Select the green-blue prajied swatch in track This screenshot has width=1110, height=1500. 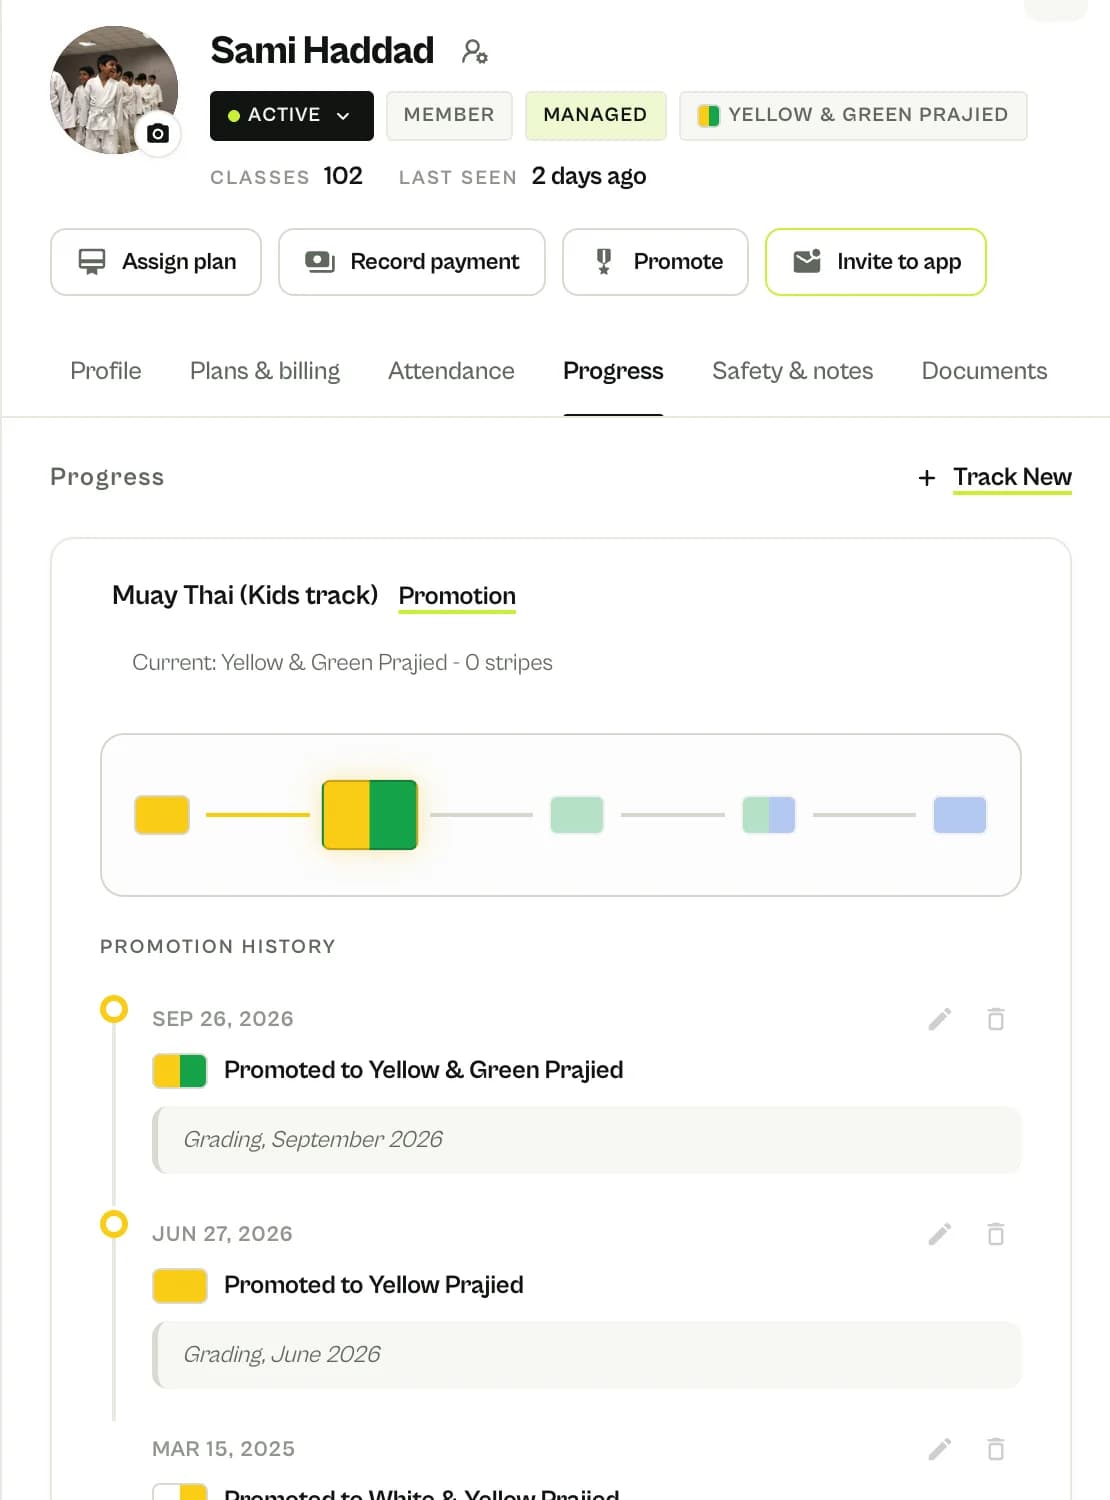pos(769,815)
